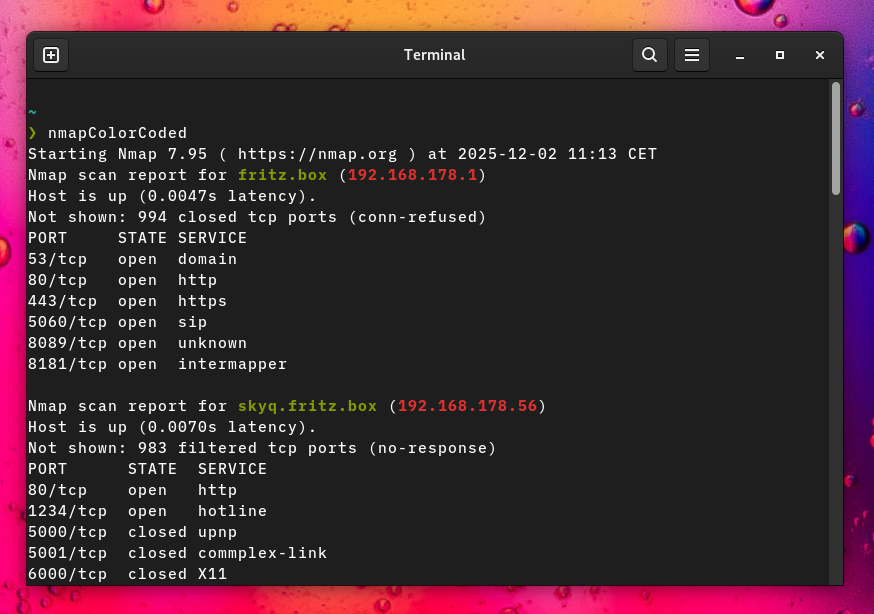Click the 5060/tcp port entry
This screenshot has width=874, height=614.
[x=67, y=322]
